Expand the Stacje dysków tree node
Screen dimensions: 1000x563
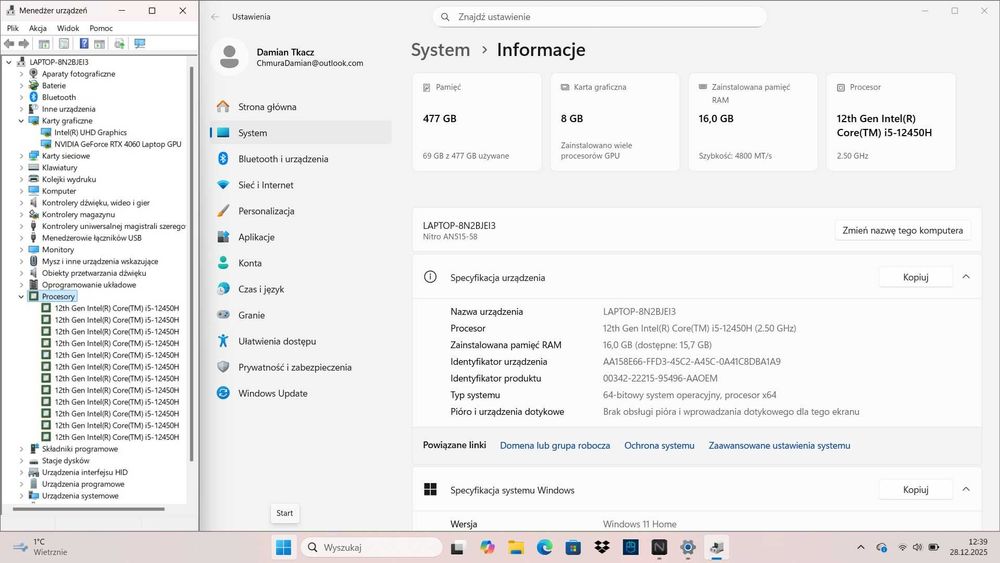(21, 461)
